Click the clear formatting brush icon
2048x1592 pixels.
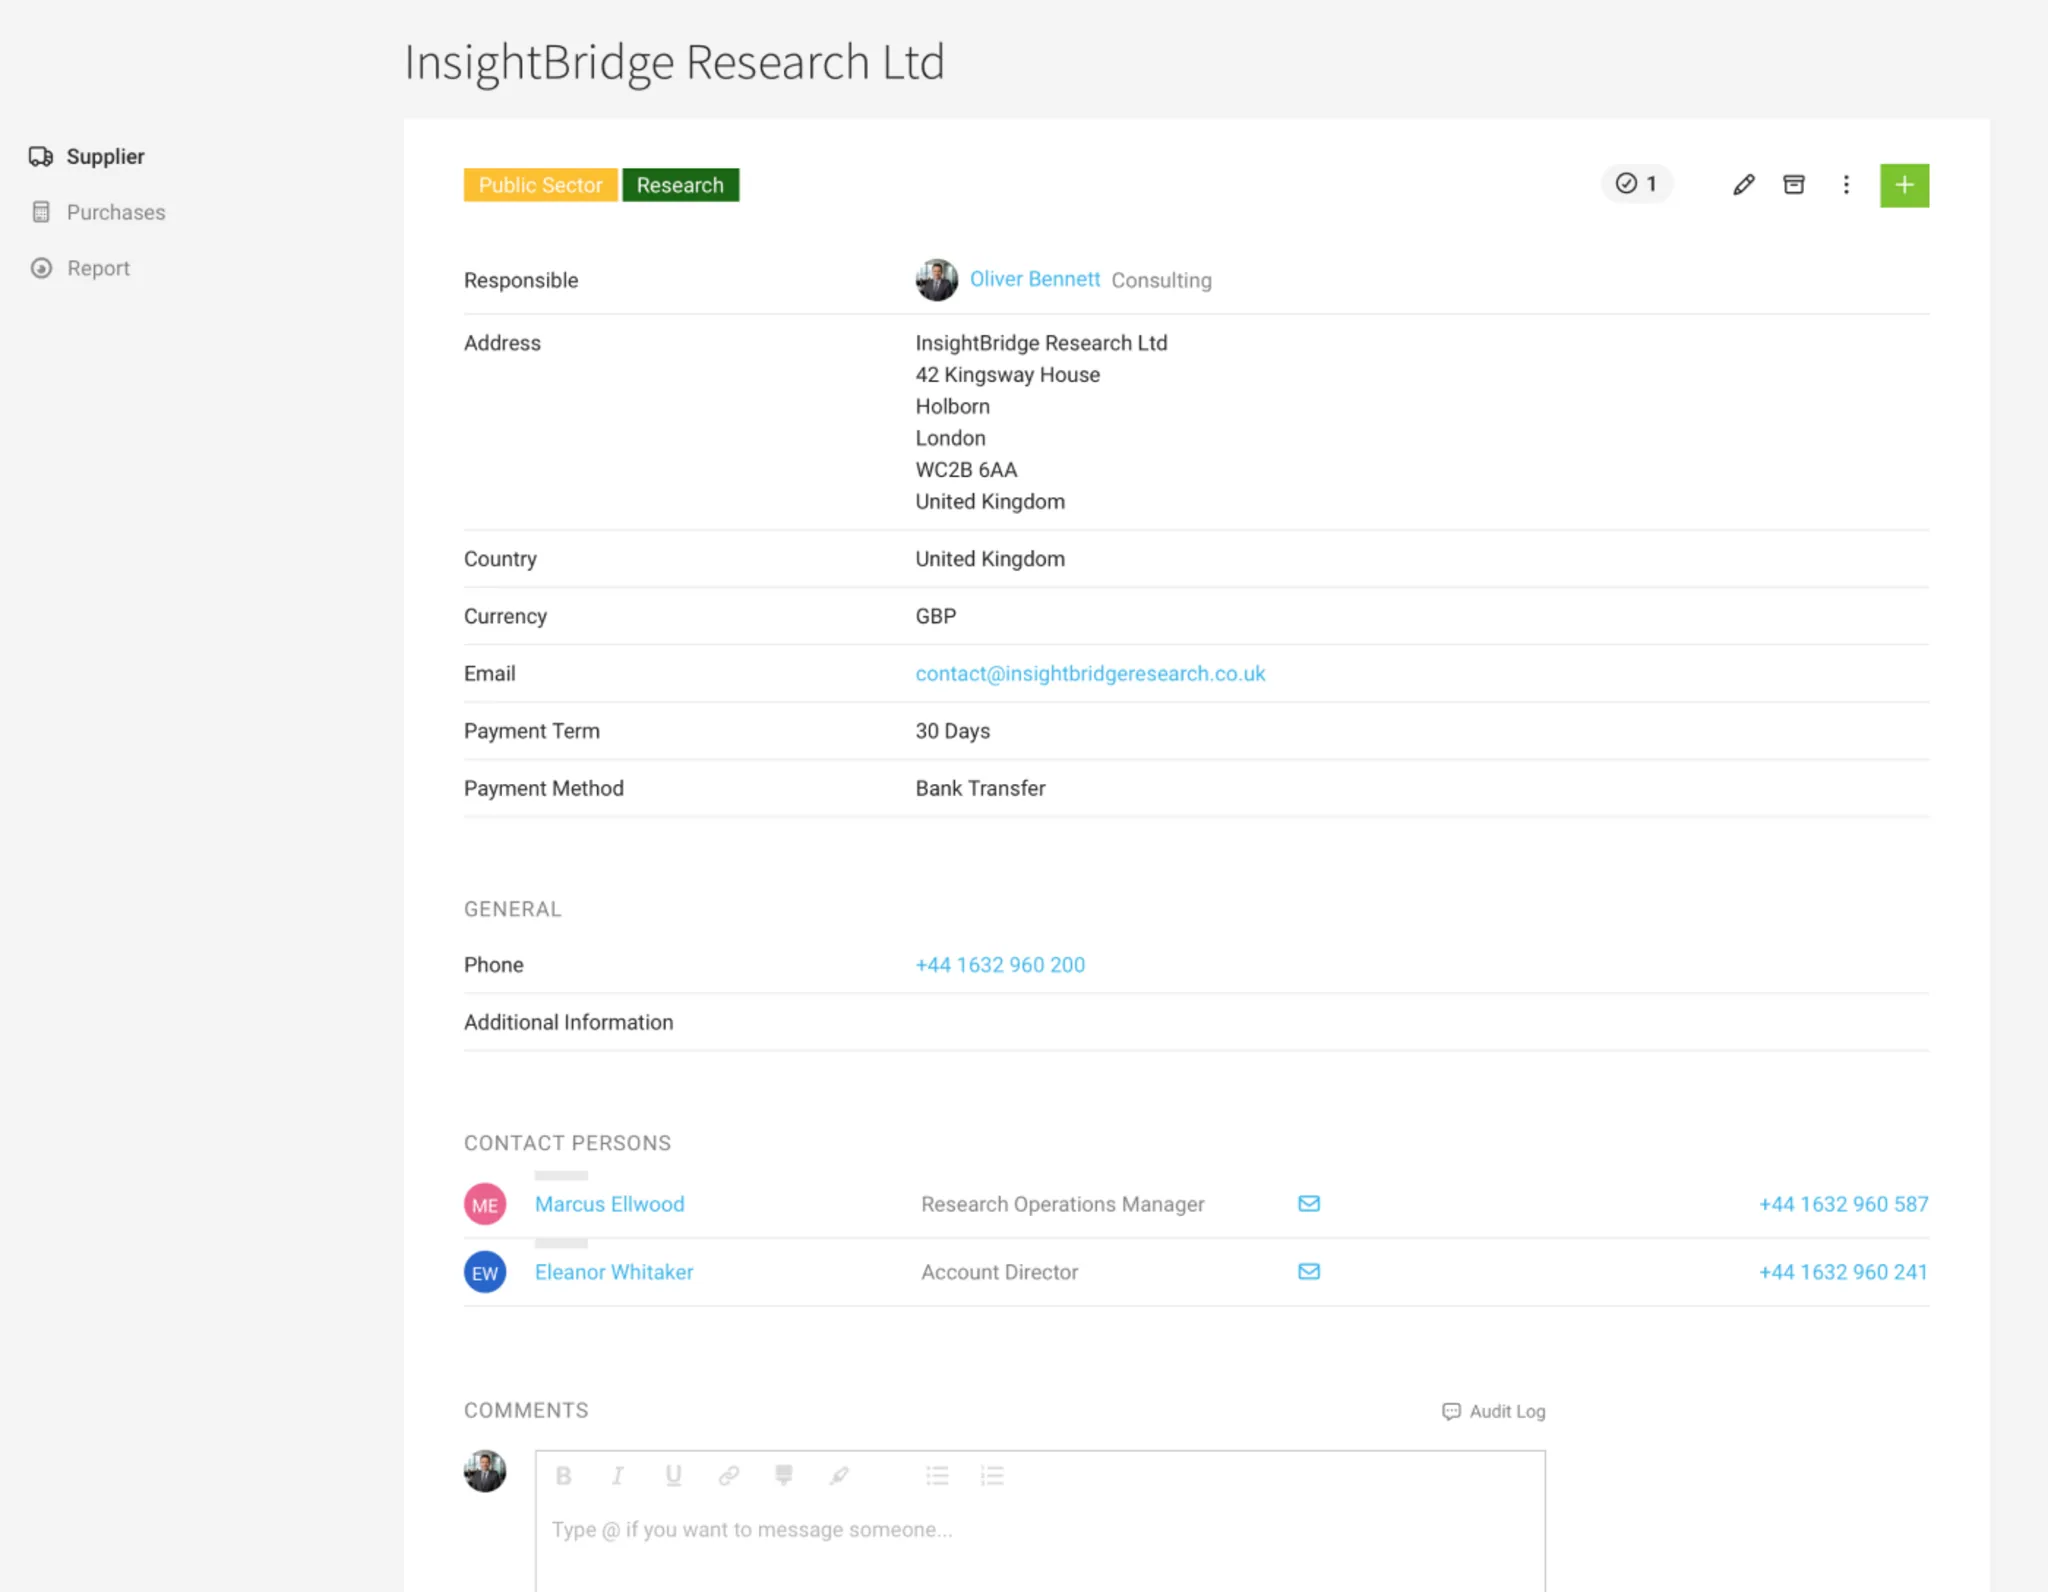[839, 1475]
